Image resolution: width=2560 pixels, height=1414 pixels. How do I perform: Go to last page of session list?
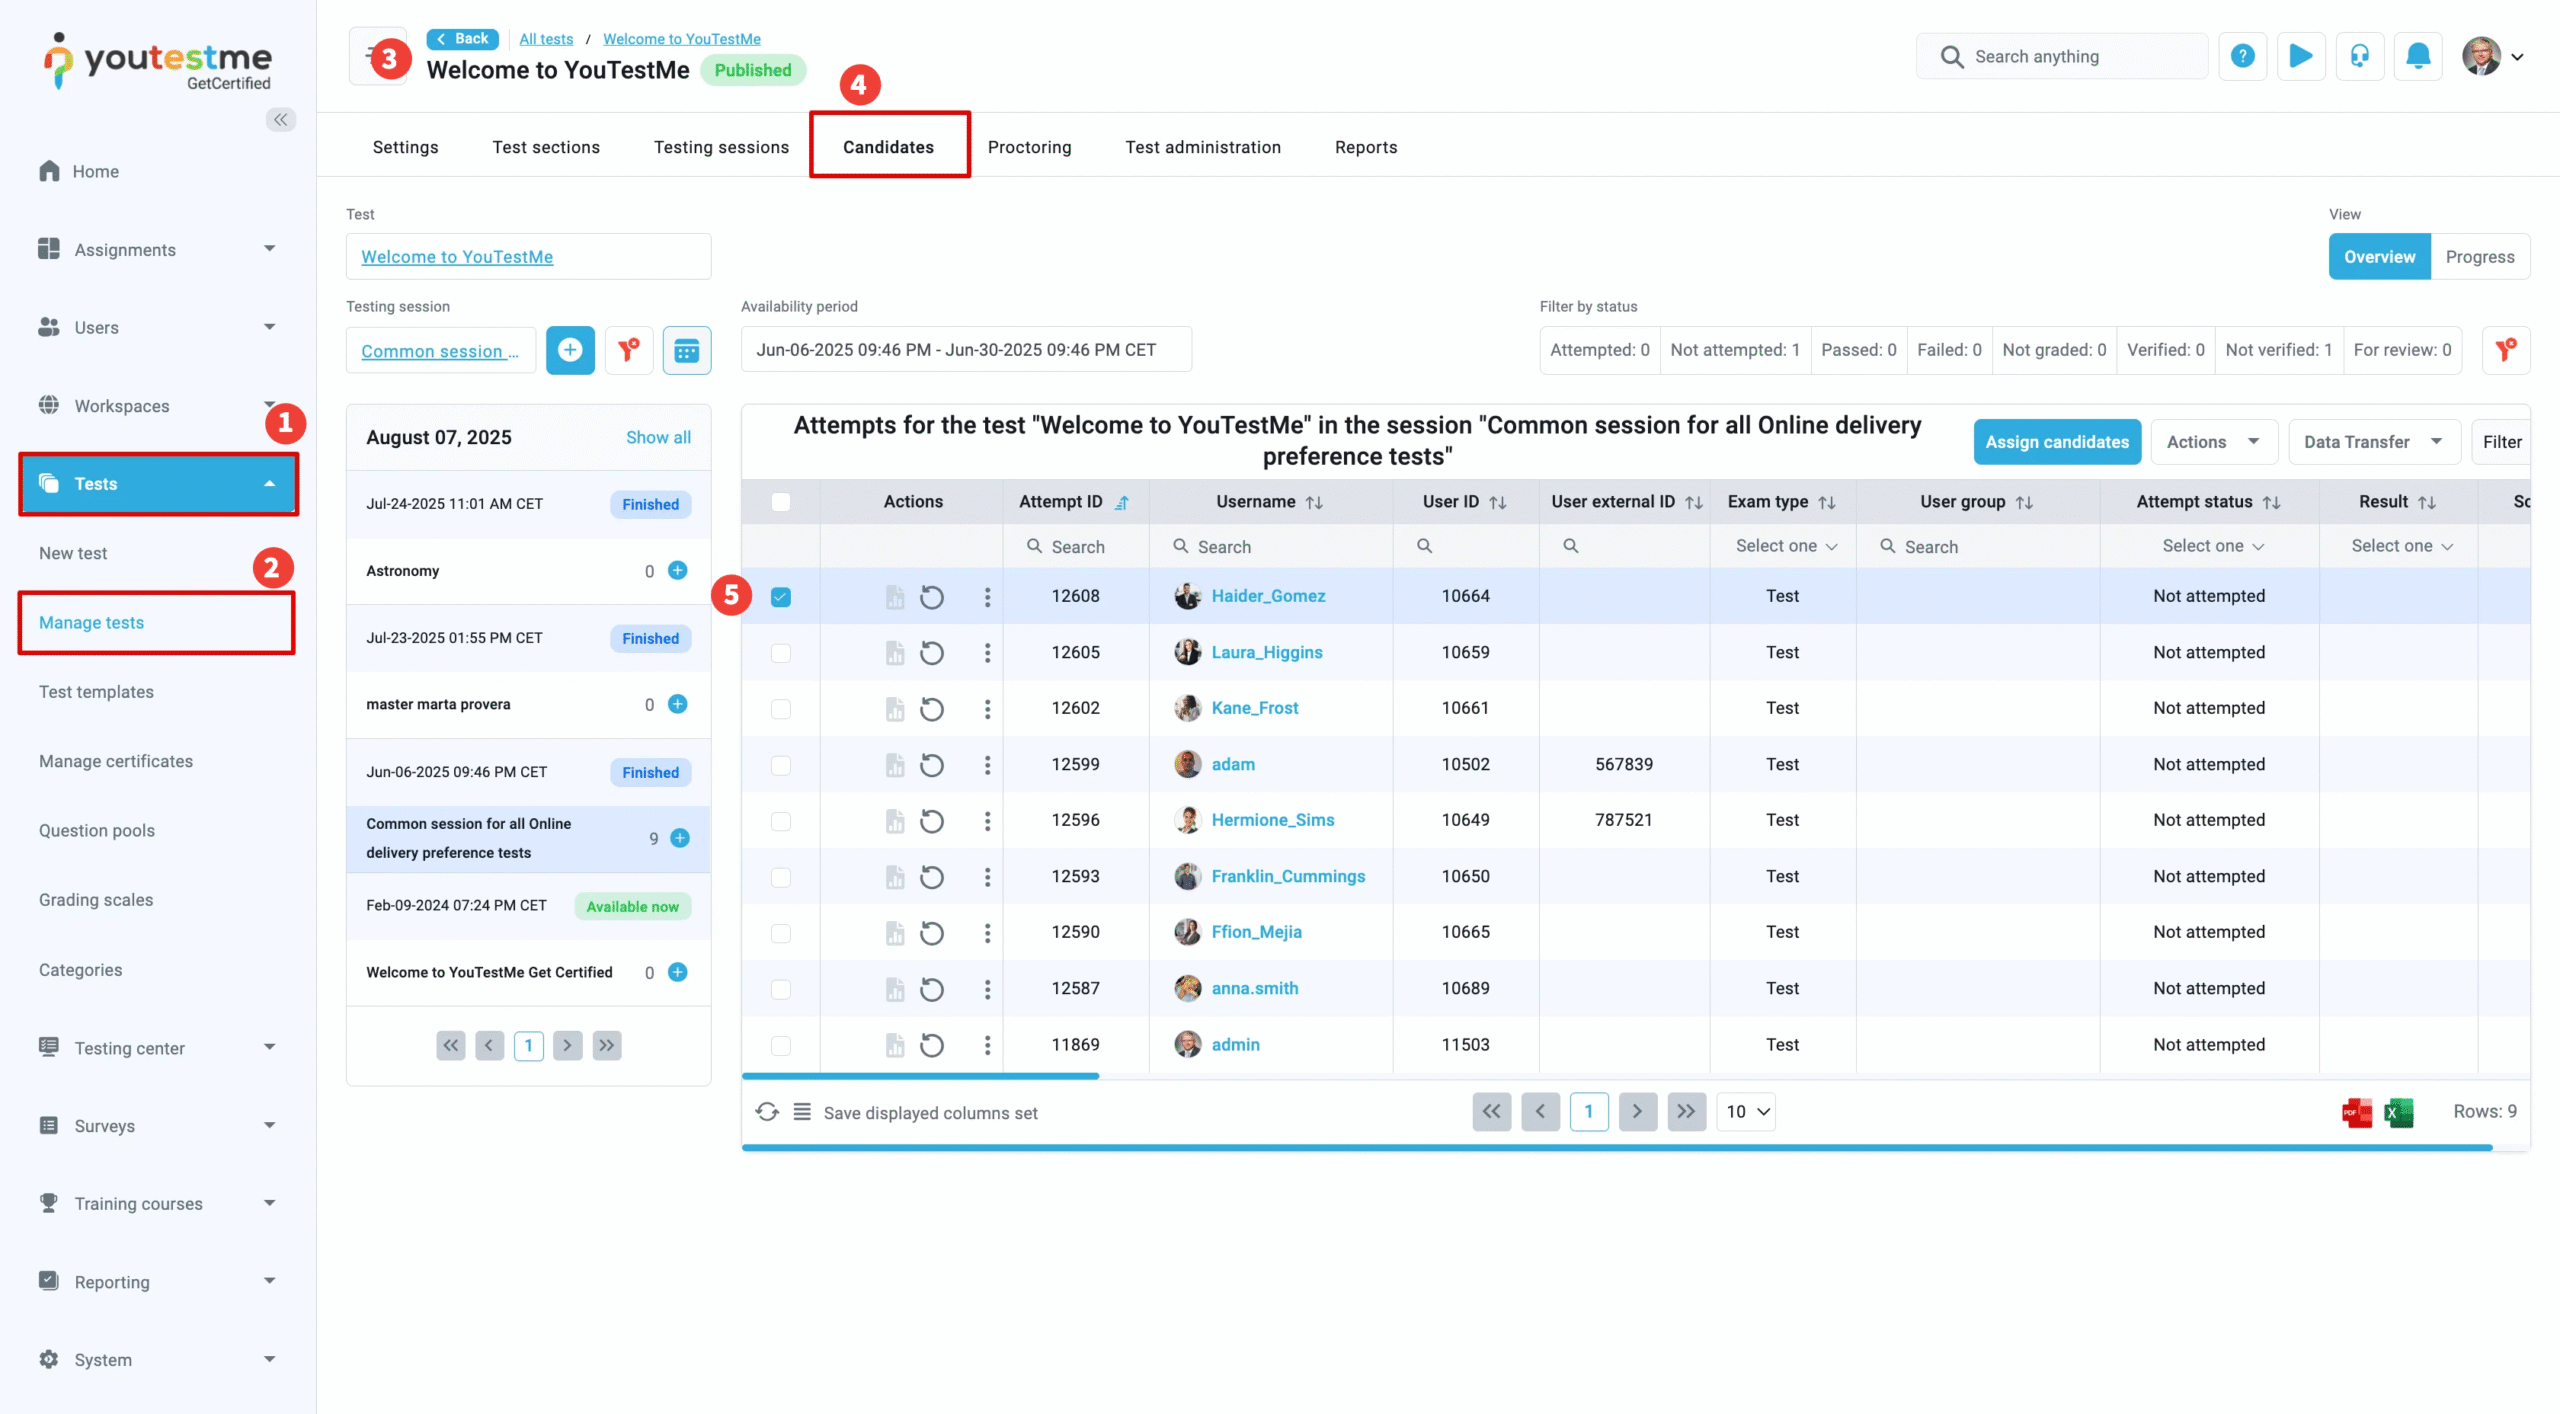pyautogui.click(x=607, y=1045)
